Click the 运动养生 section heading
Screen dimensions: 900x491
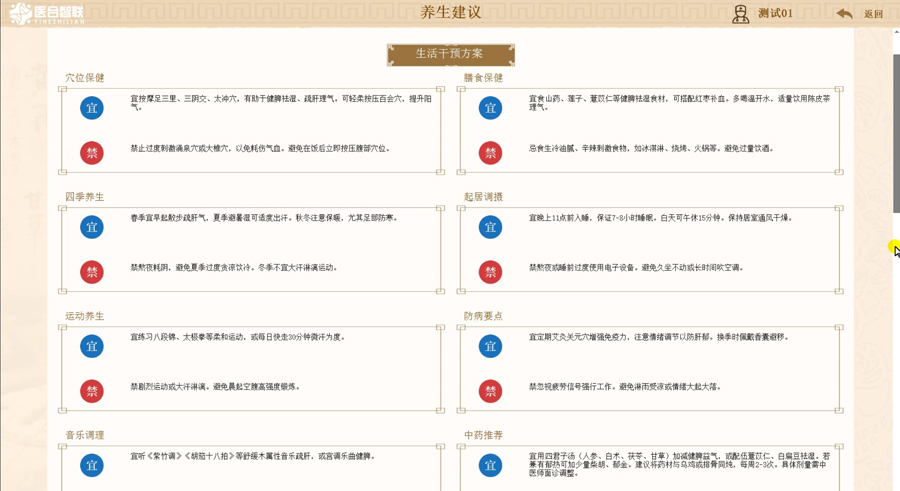pyautogui.click(x=84, y=316)
